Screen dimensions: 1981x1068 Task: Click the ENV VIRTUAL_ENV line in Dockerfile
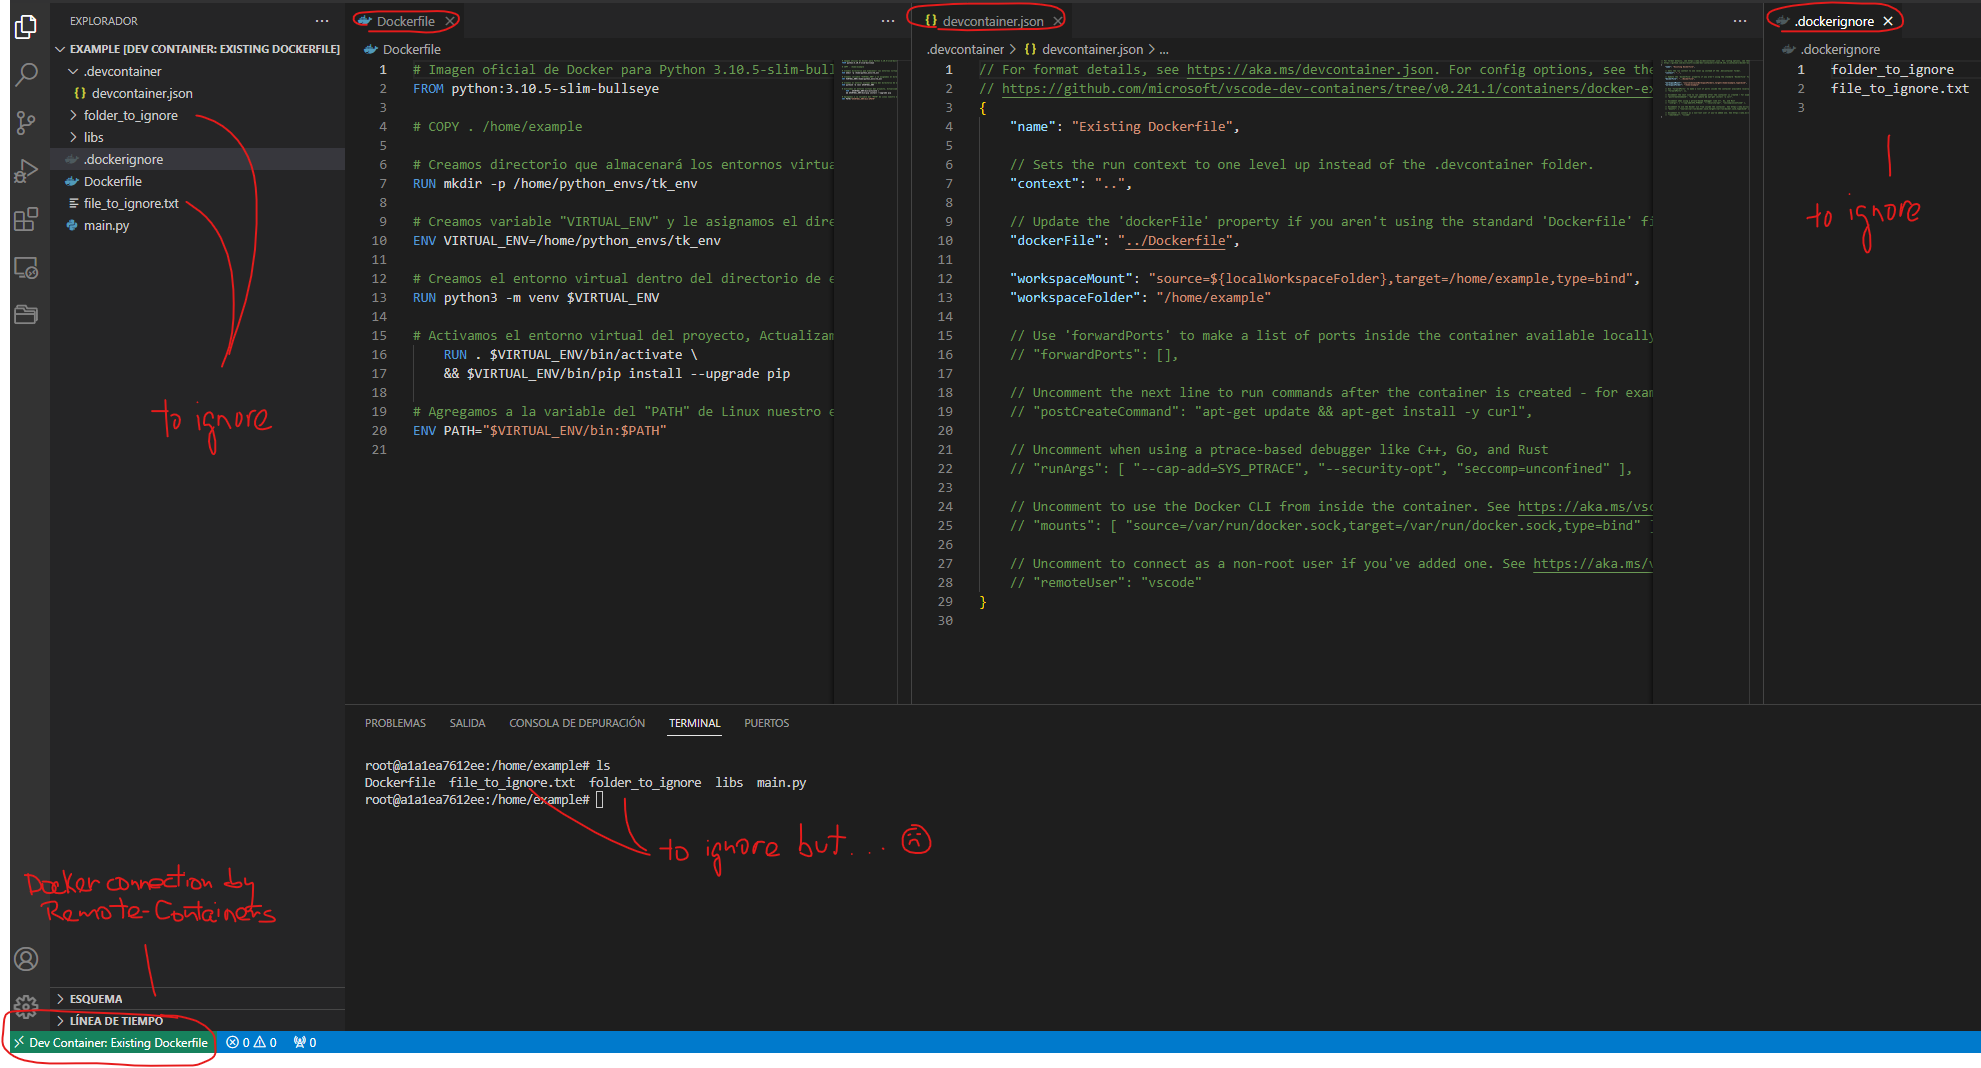tap(567, 240)
